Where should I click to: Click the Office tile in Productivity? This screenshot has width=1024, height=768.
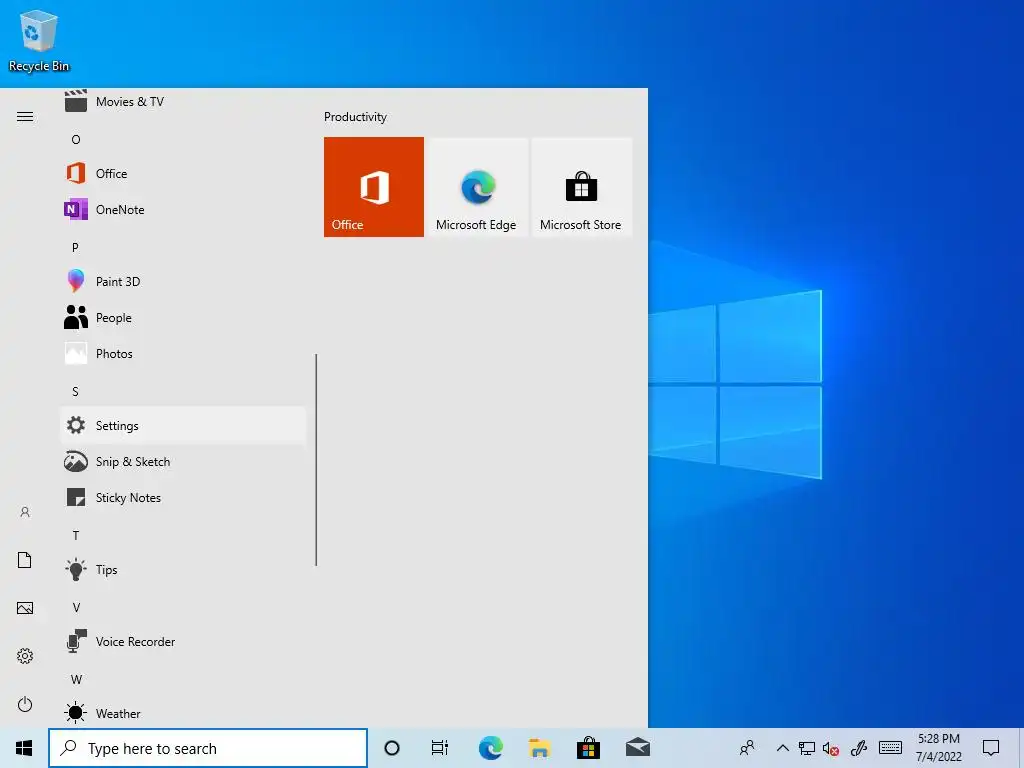(374, 187)
